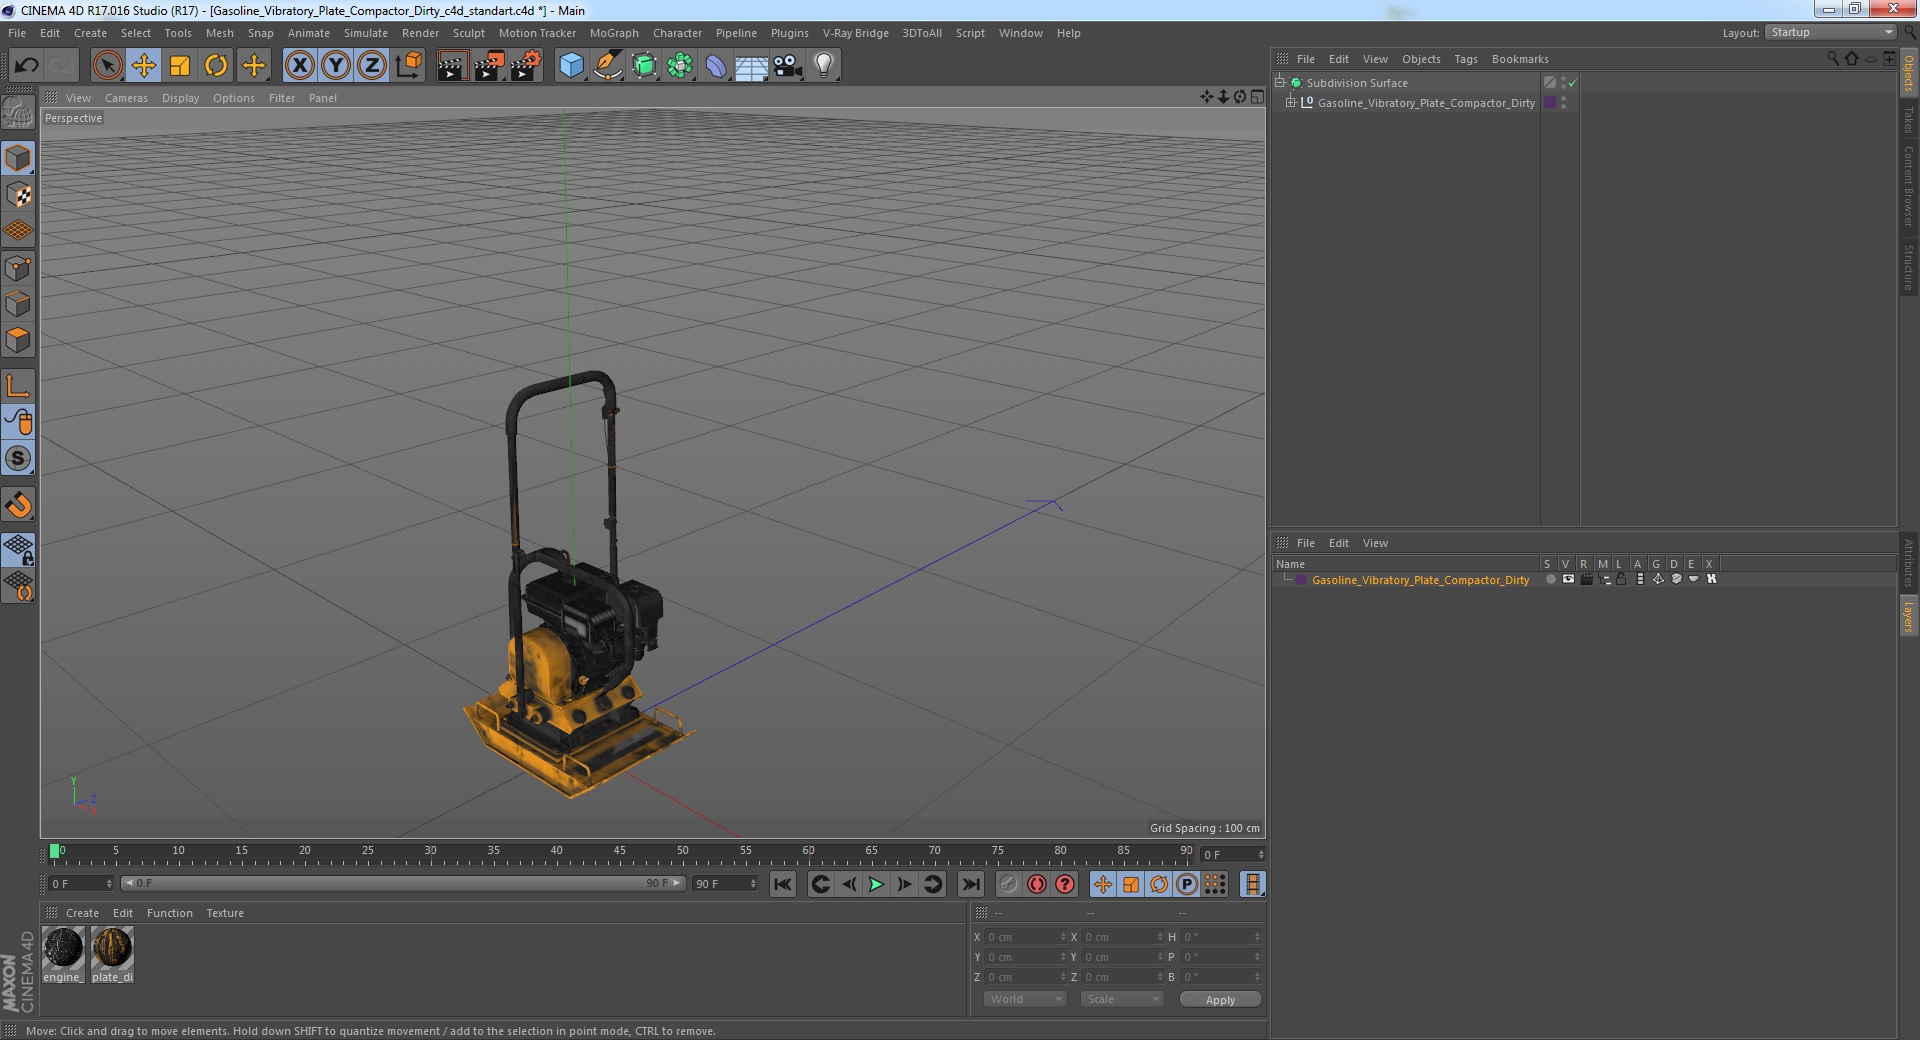Click the home icon in Object Manager

(1851, 59)
